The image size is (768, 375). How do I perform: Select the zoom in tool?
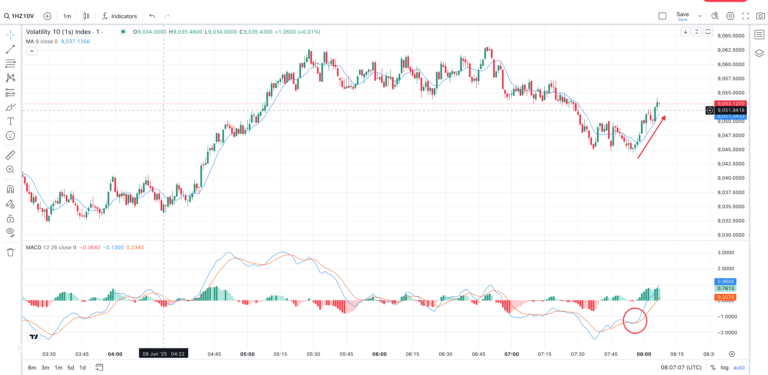pyautogui.click(x=10, y=169)
